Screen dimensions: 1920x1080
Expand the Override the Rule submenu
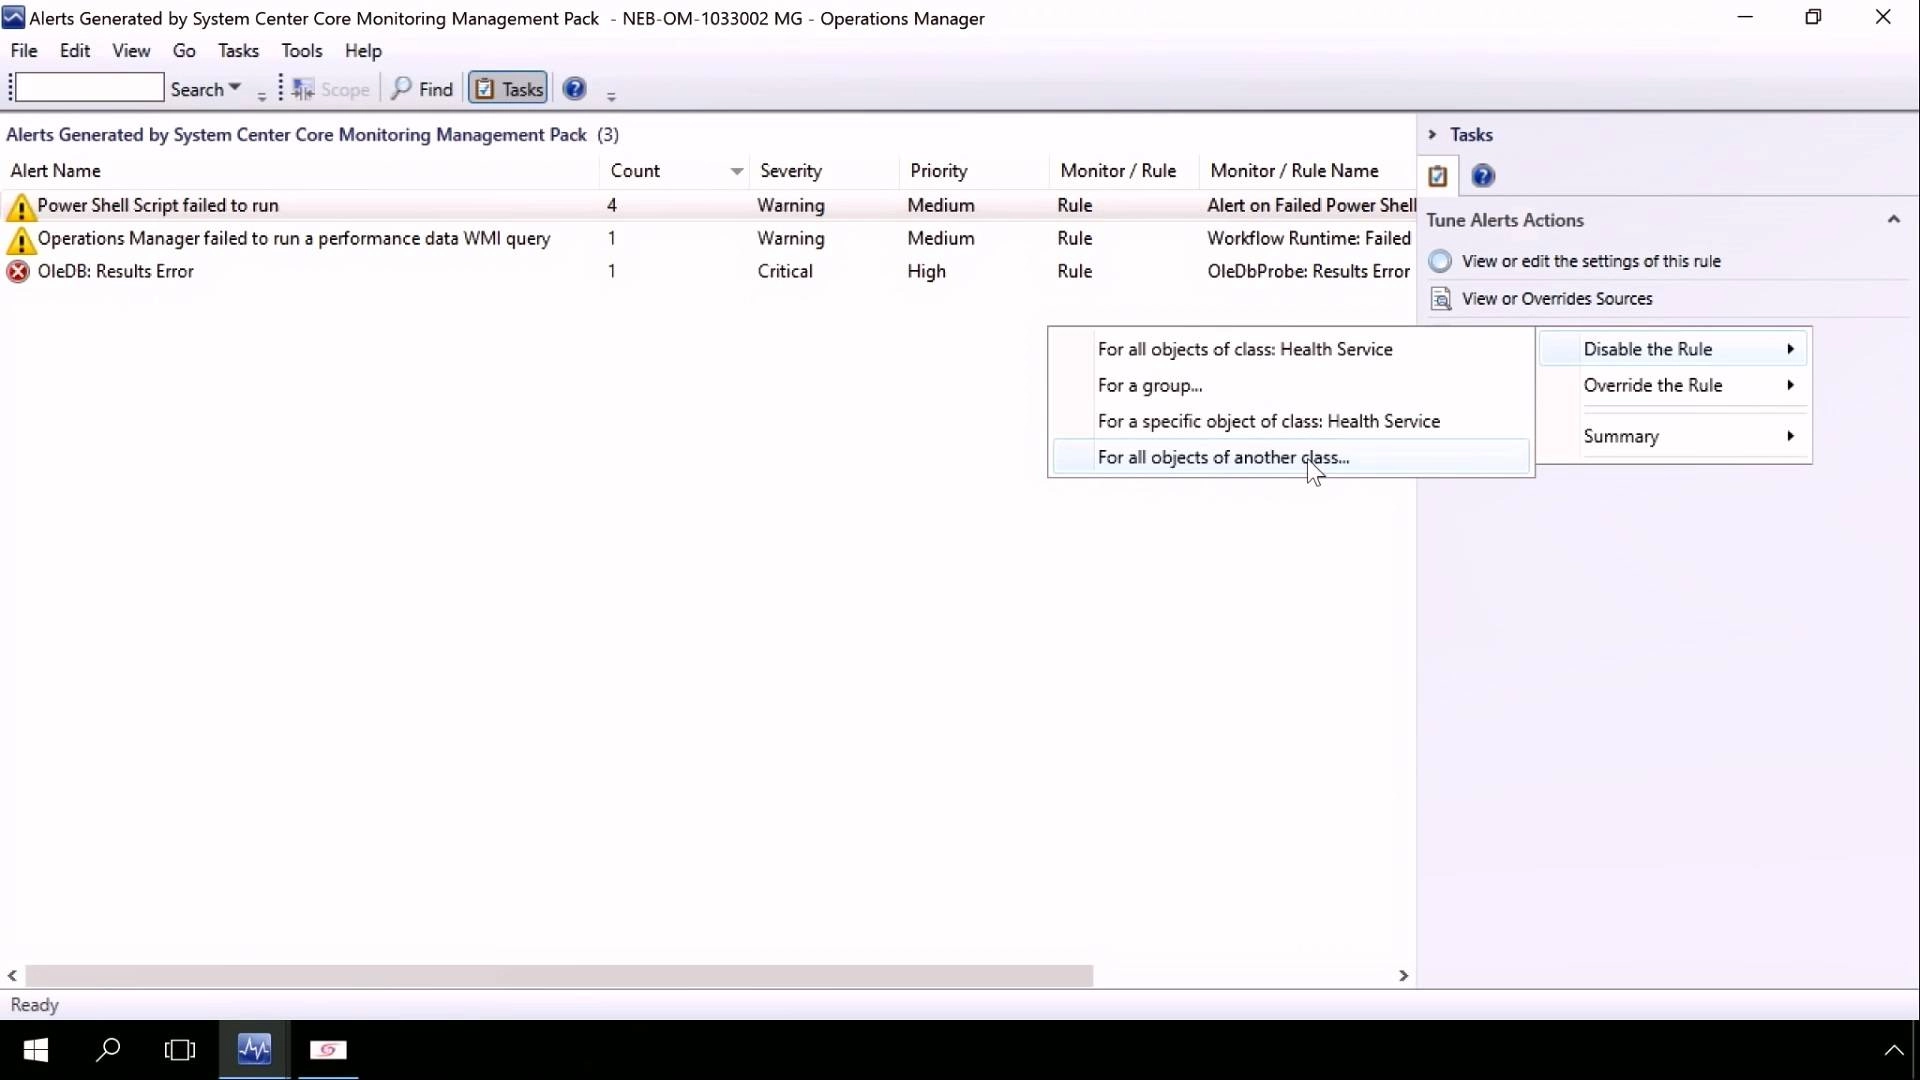1673,385
